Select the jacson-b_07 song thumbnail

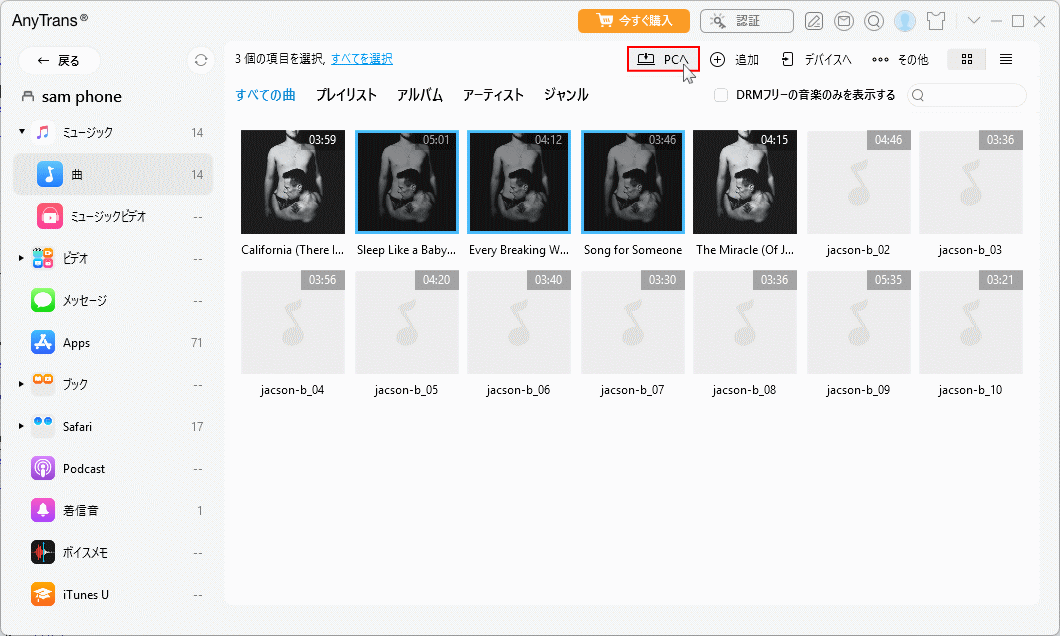(x=633, y=322)
